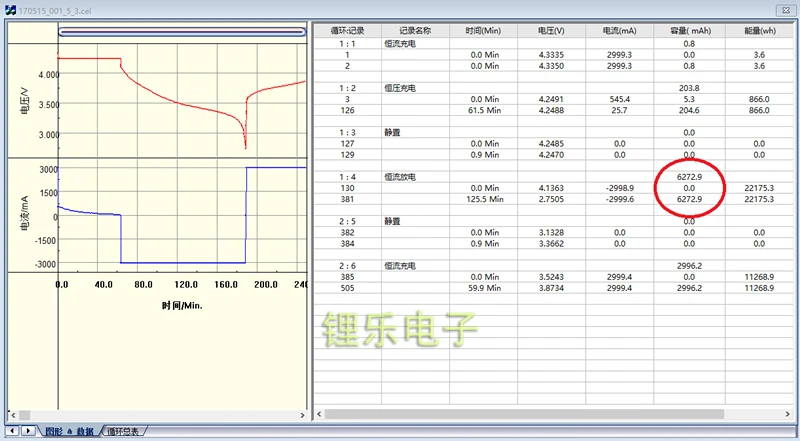This screenshot has width=800, height=441.
Task: Select the step row 2 : 5 静置
Action: pyautogui.click(x=554, y=221)
